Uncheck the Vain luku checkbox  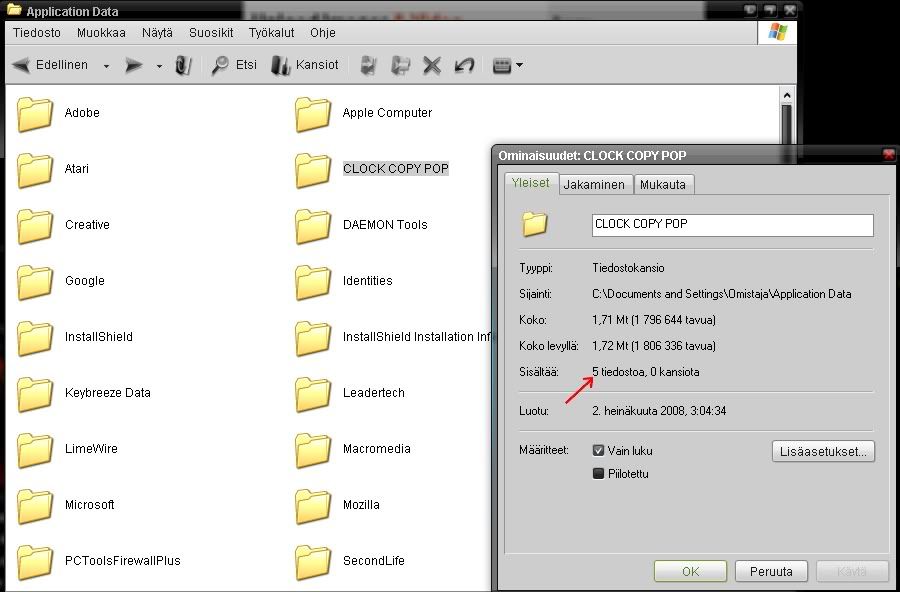tap(598, 451)
